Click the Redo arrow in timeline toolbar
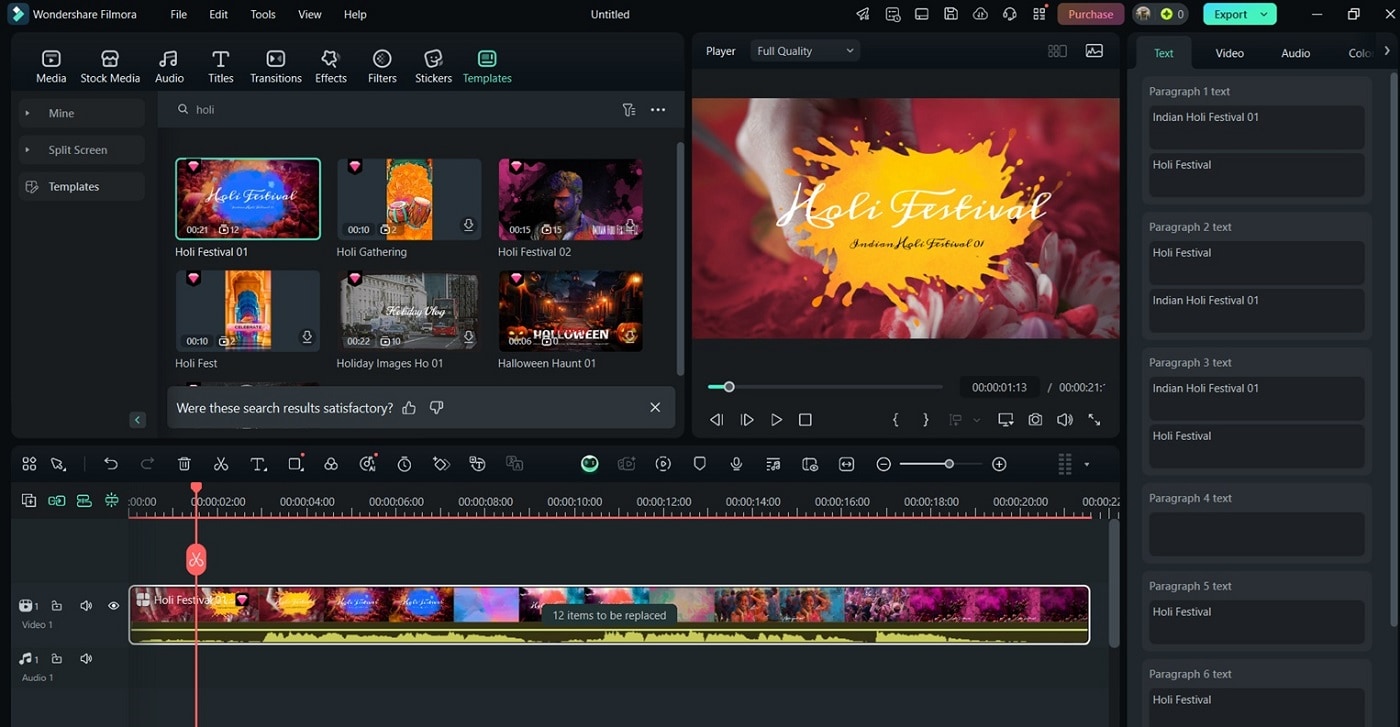1400x727 pixels. (x=147, y=464)
